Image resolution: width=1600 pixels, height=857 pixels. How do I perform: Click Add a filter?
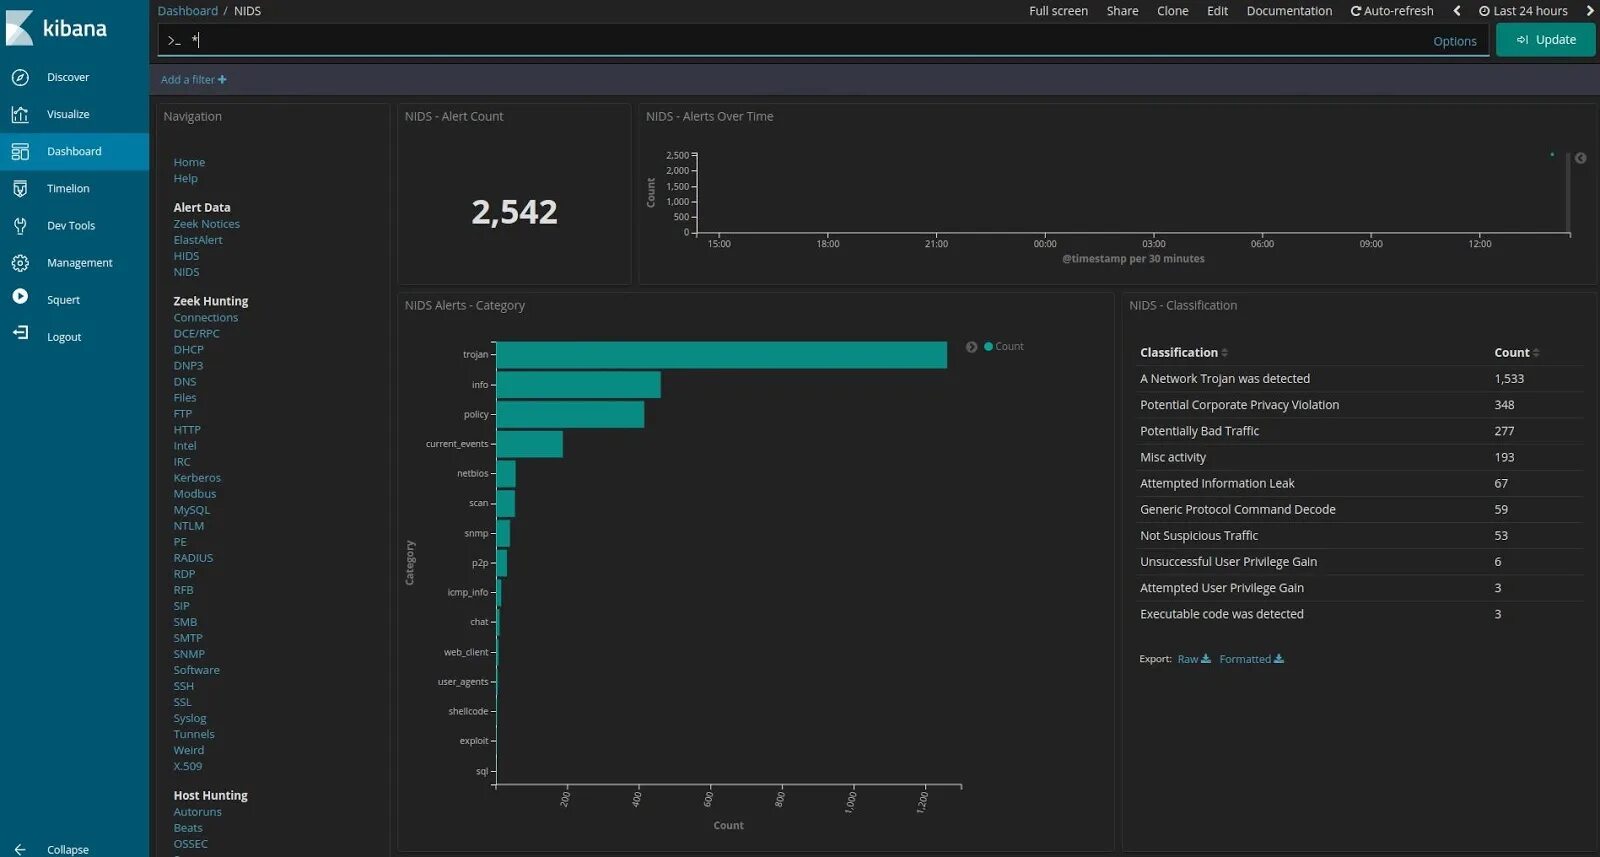194,80
